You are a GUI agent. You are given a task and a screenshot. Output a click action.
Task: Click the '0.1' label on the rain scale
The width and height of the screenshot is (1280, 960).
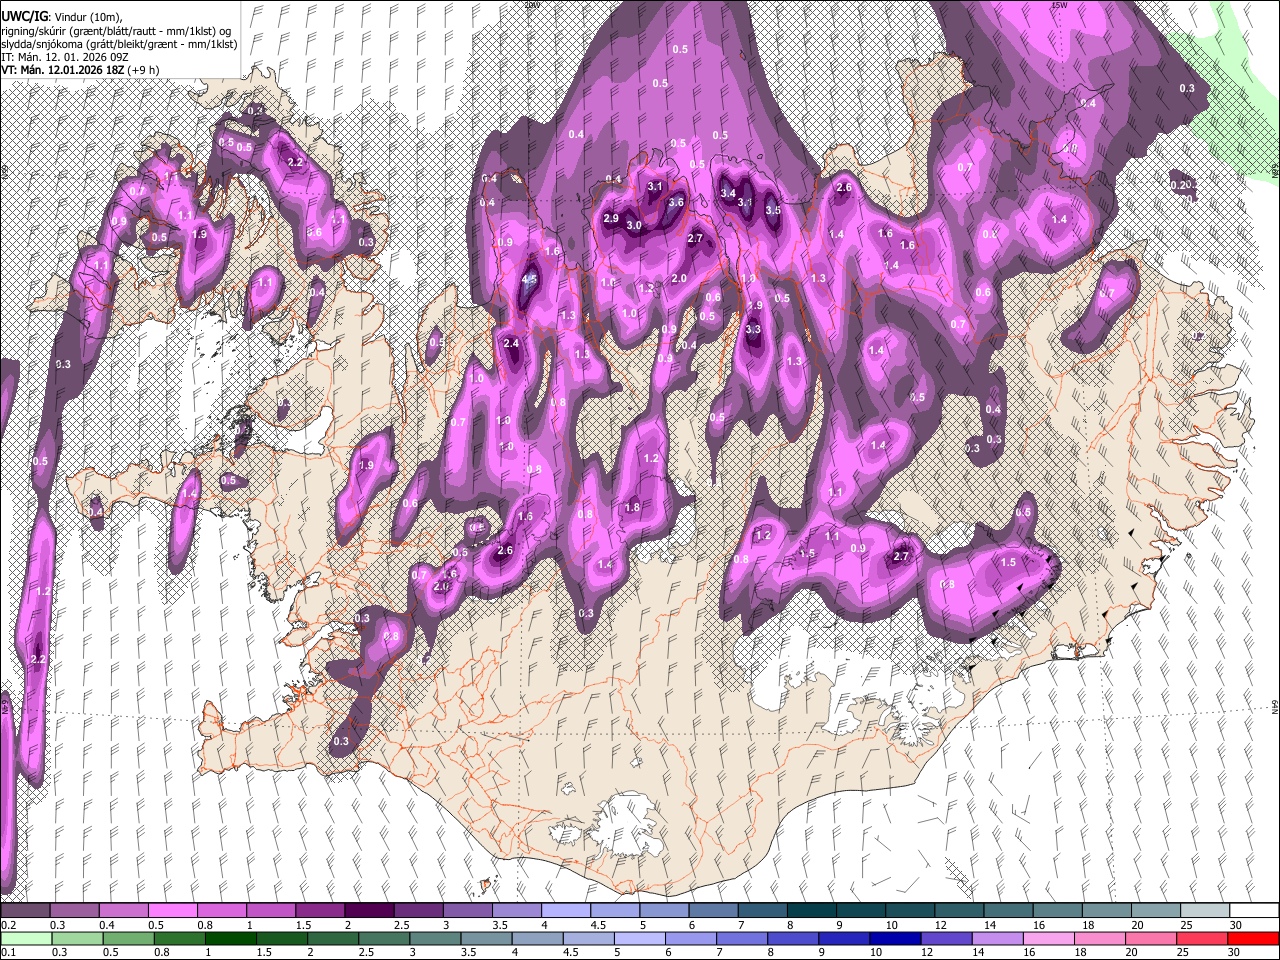click(x=8, y=953)
